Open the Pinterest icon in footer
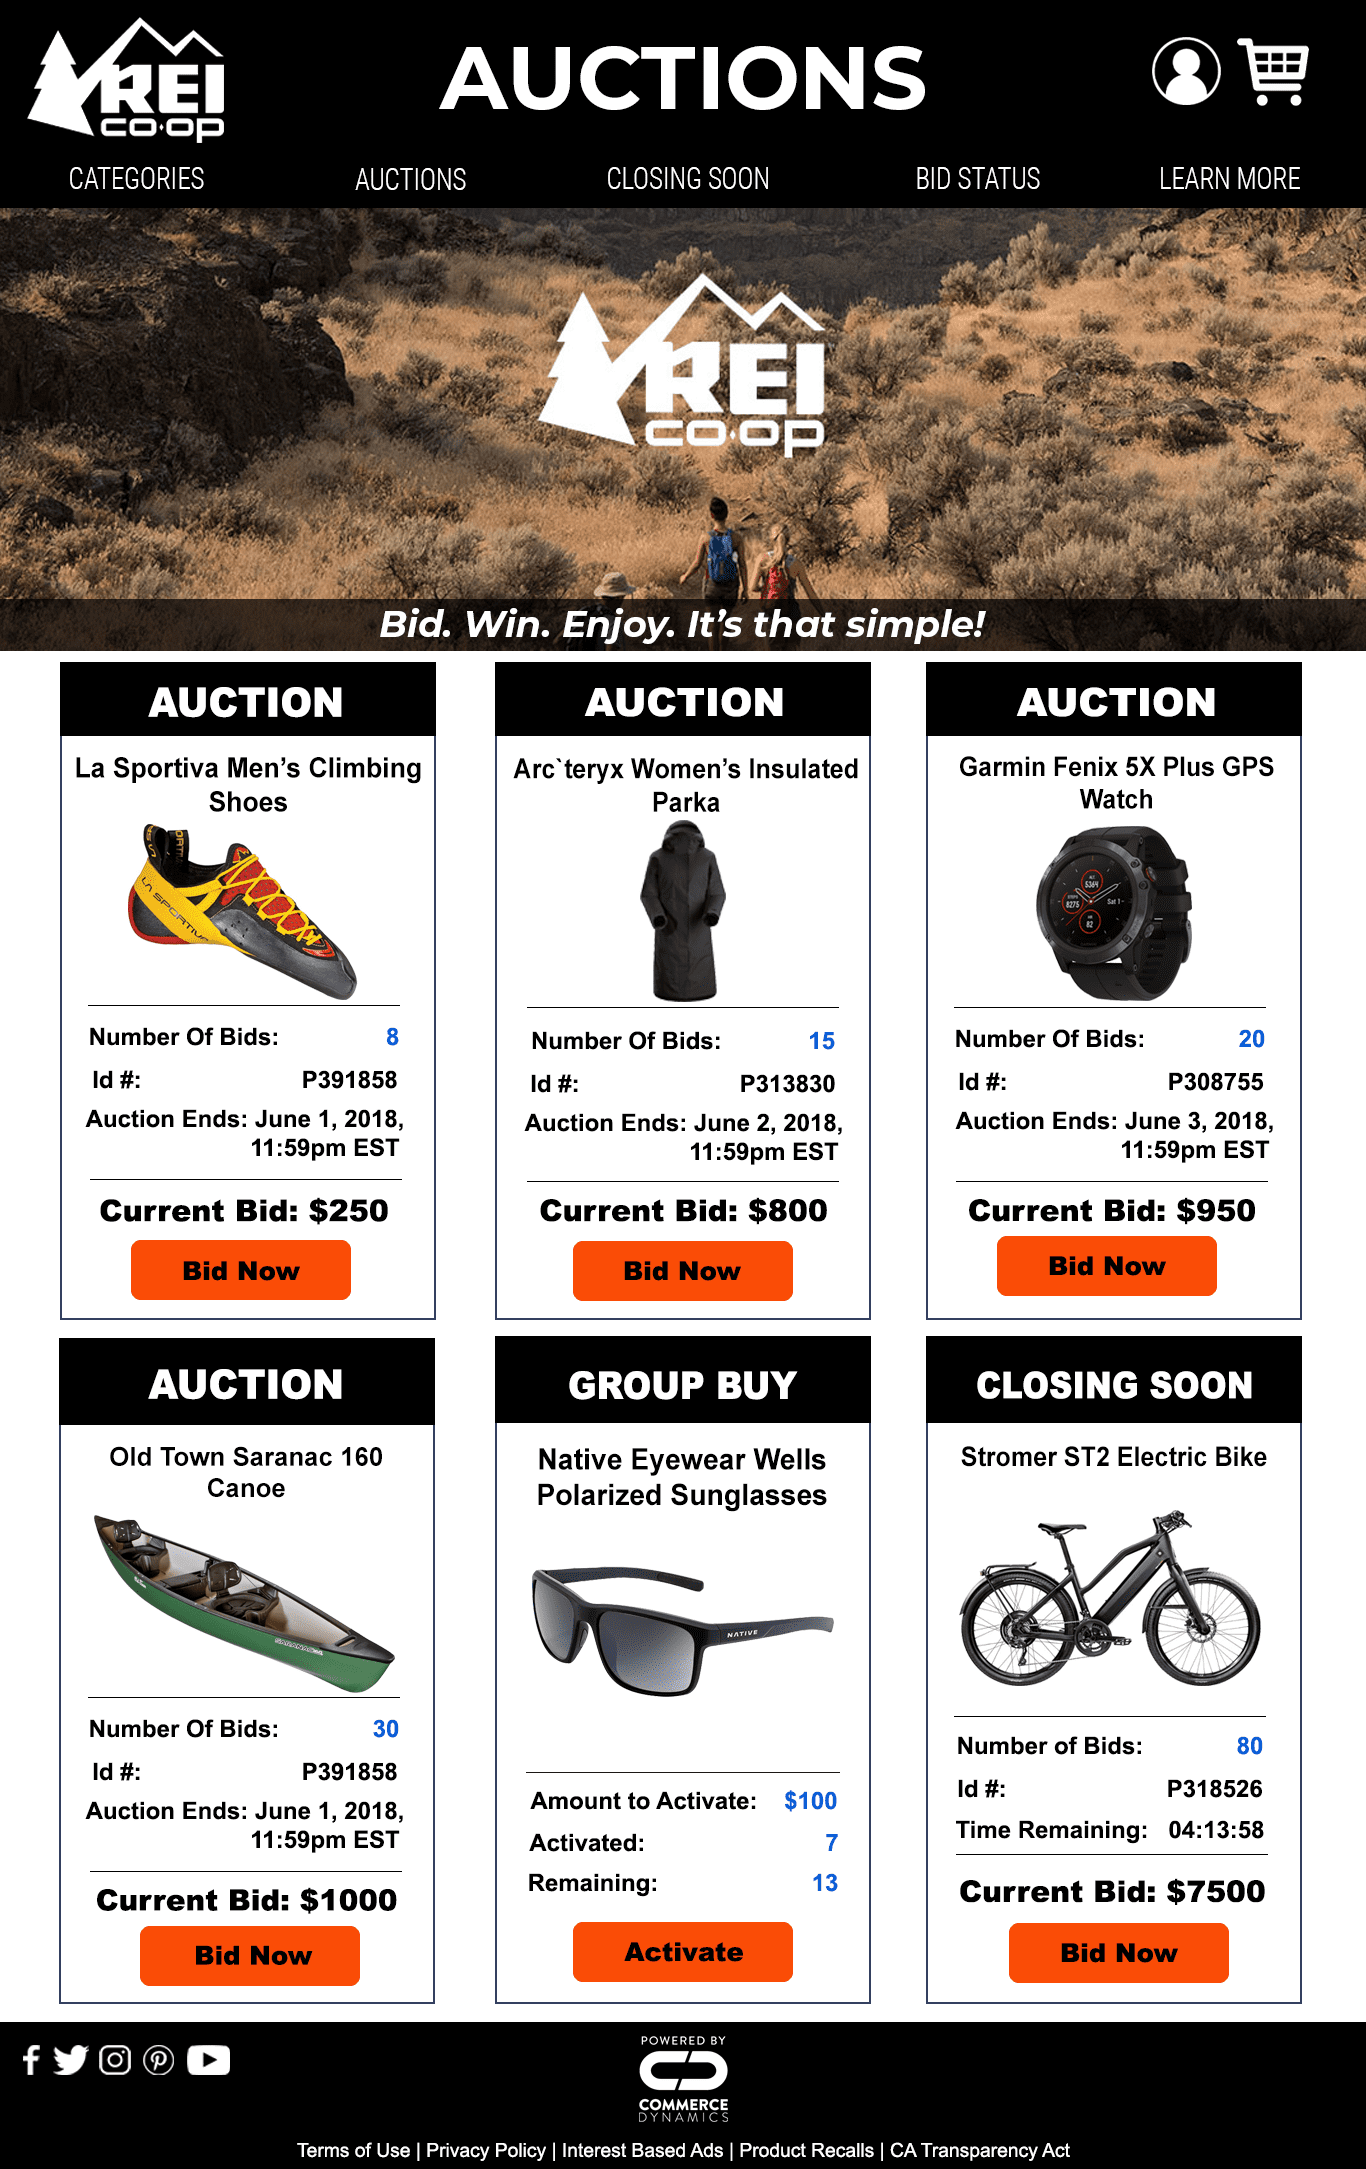 (x=159, y=2060)
